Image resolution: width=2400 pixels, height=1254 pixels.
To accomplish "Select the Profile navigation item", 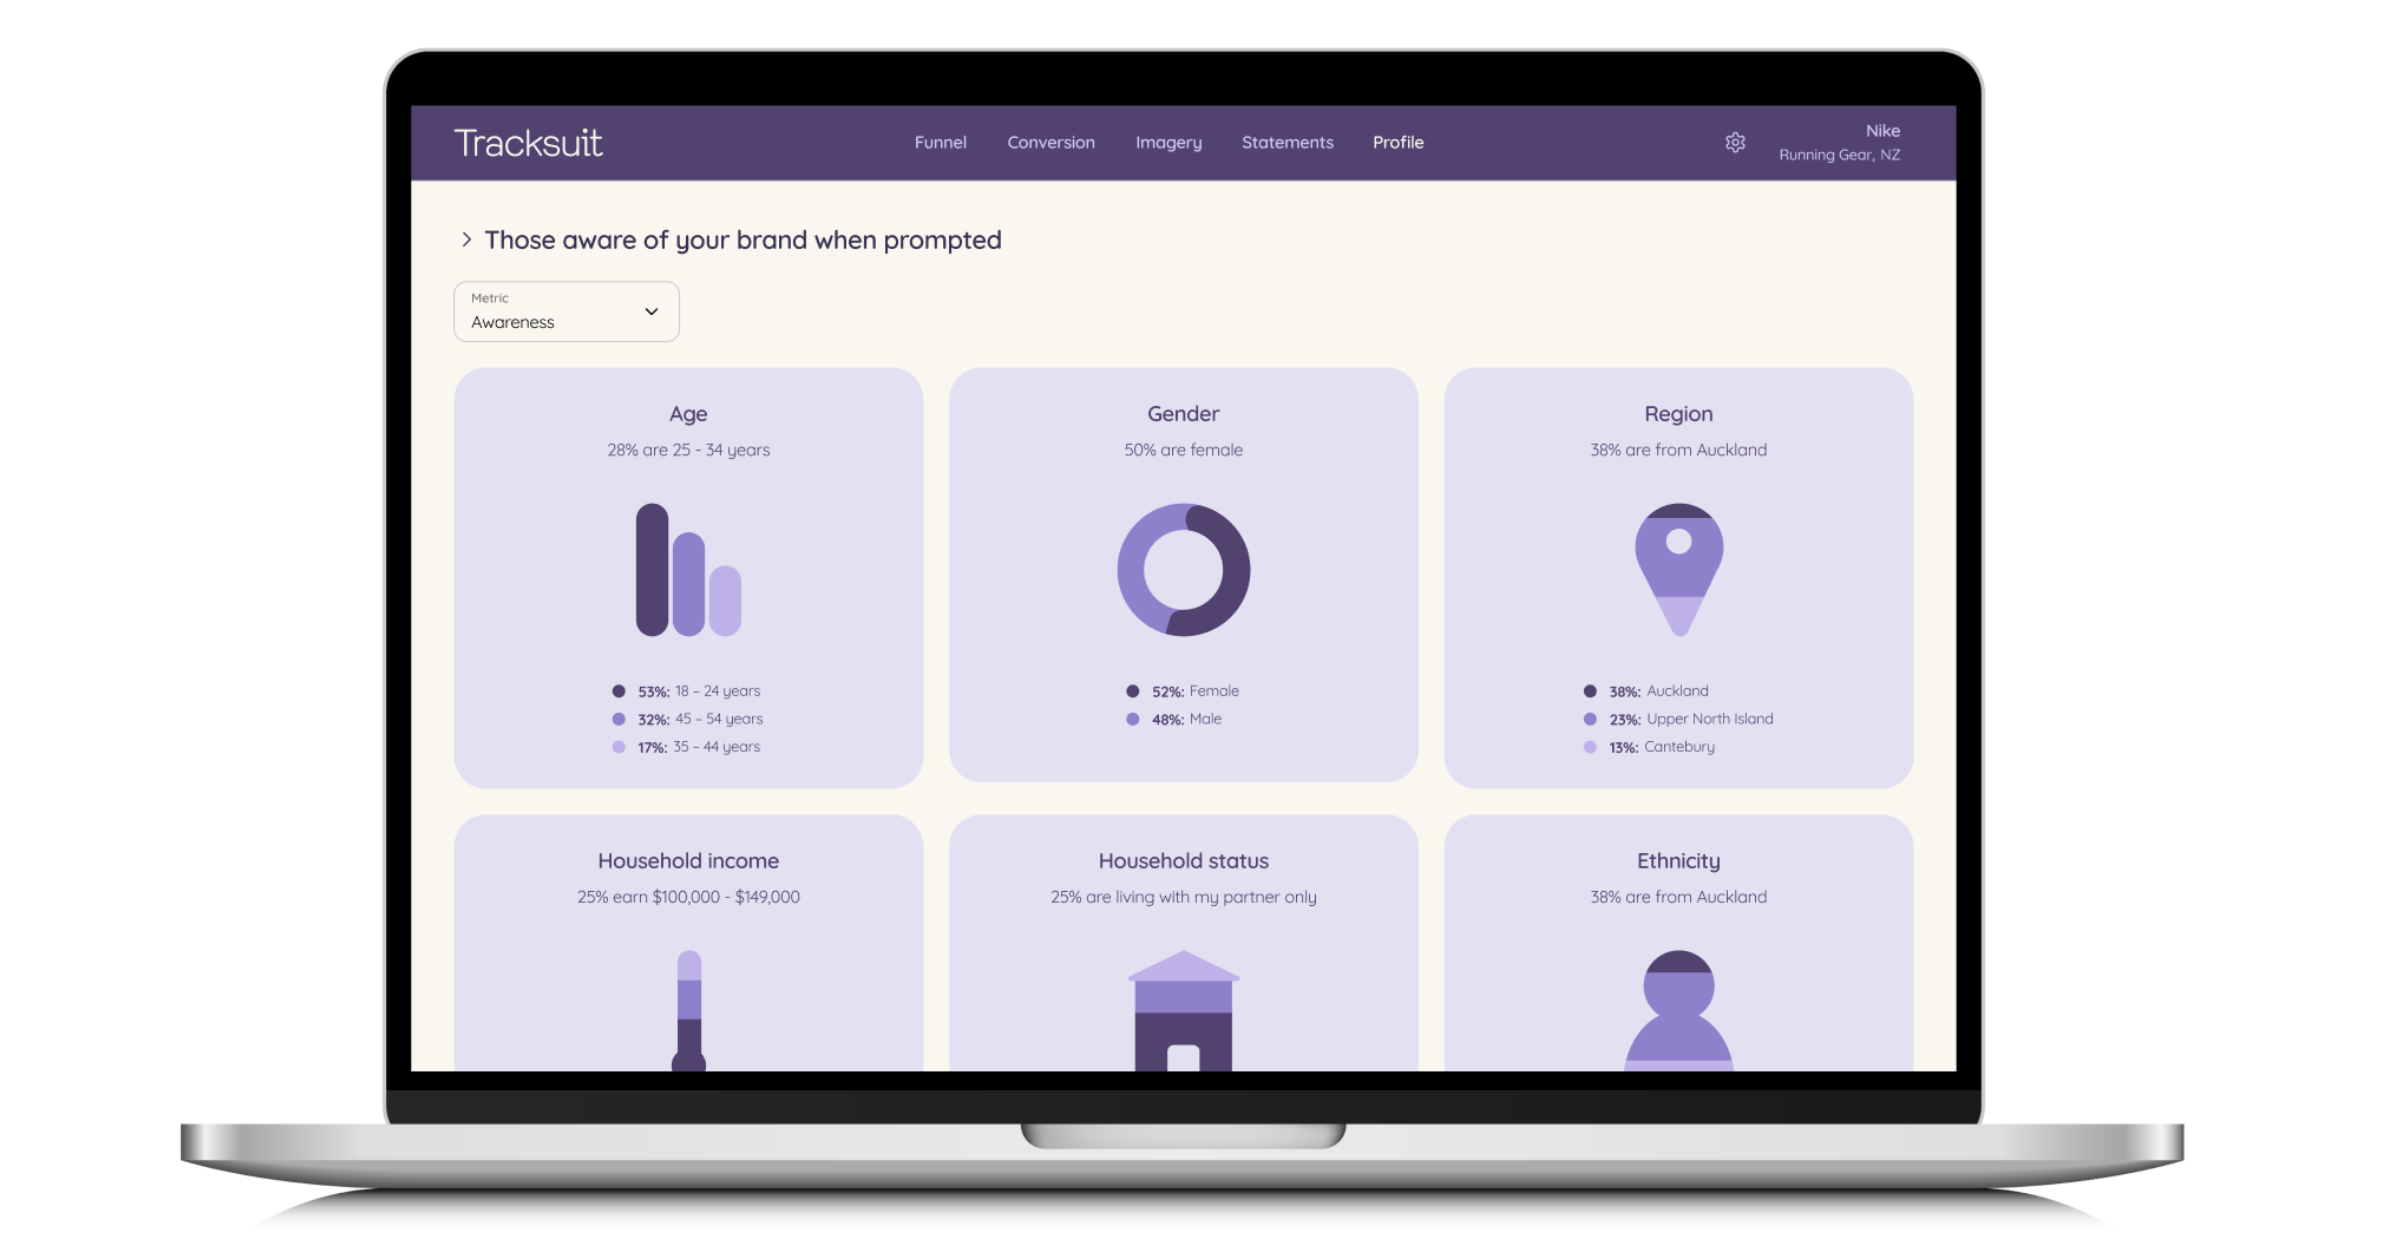I will click(x=1395, y=141).
